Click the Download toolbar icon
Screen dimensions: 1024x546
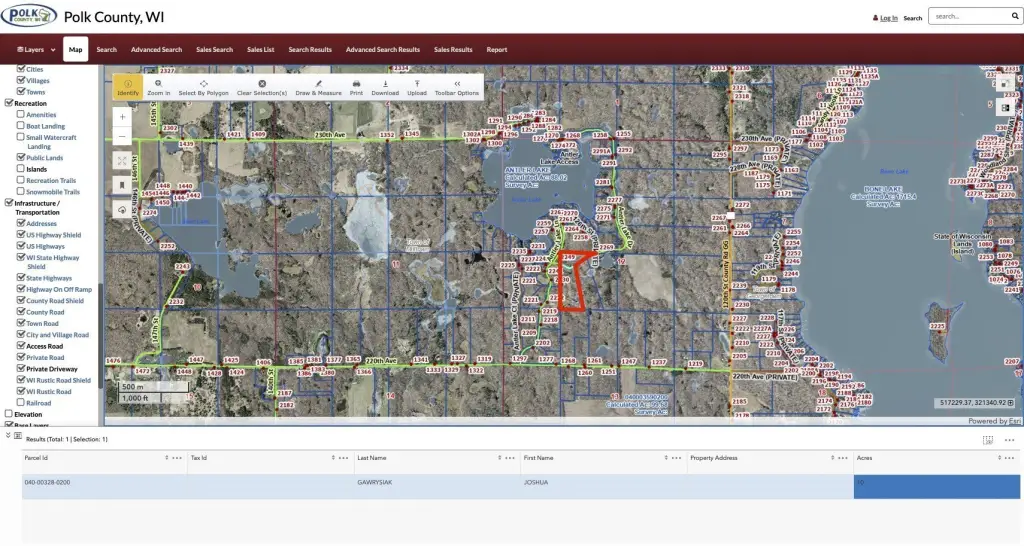coord(385,87)
